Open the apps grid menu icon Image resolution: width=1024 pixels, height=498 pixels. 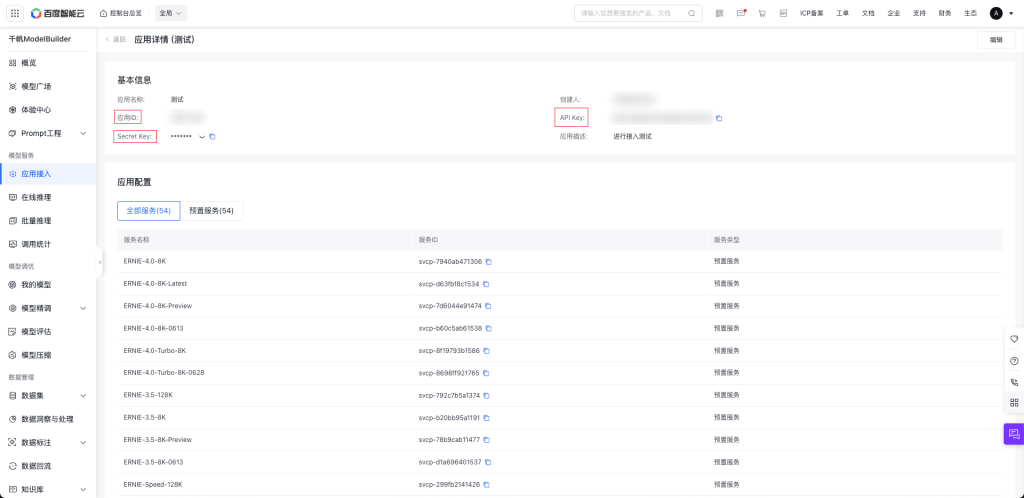tap(15, 13)
